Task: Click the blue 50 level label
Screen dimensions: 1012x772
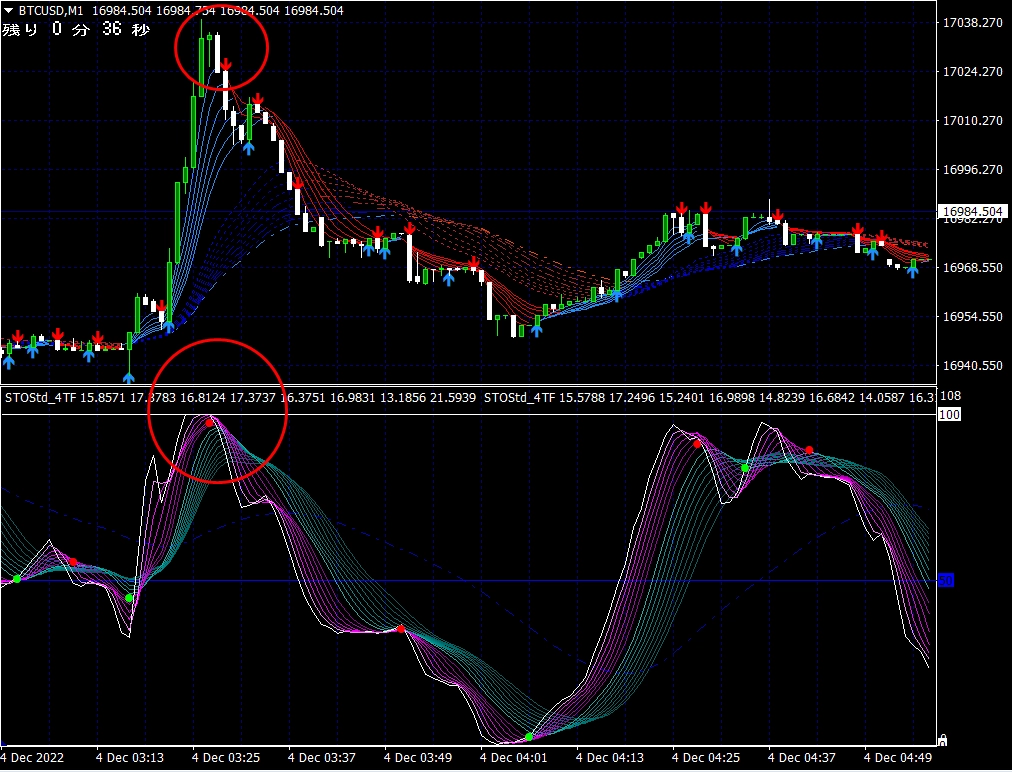Action: (x=945, y=580)
